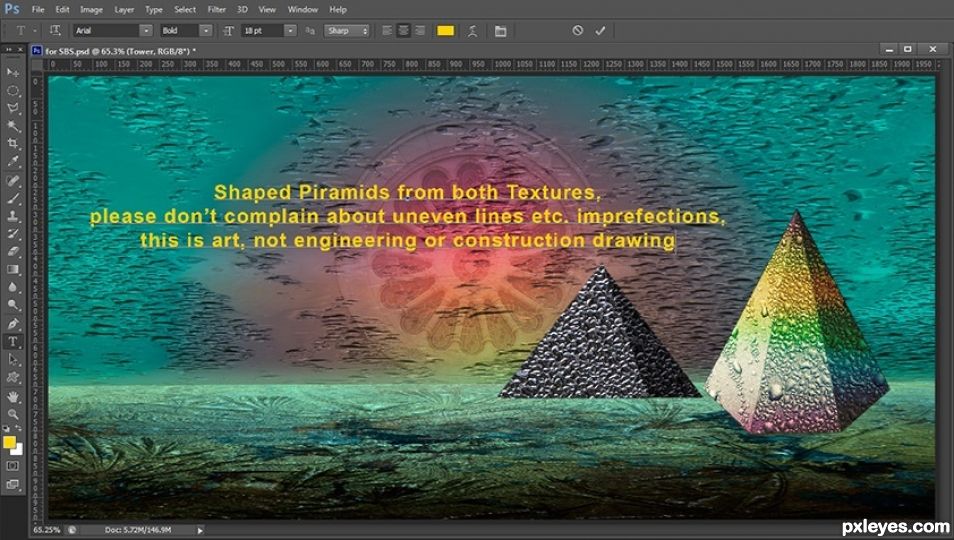Open the Layer menu
This screenshot has height=540, width=954.
click(x=124, y=9)
